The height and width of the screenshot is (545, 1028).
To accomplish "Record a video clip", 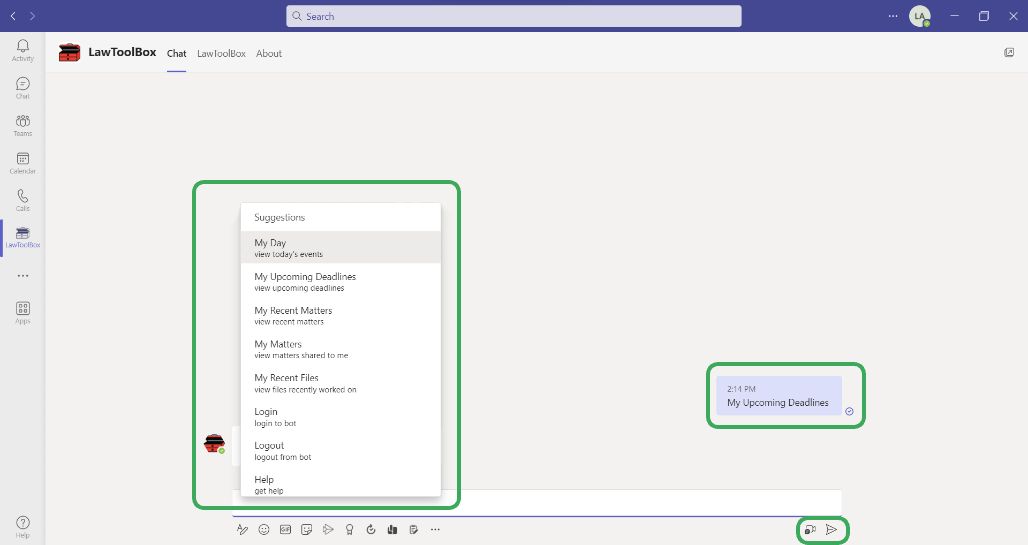I will (810, 530).
